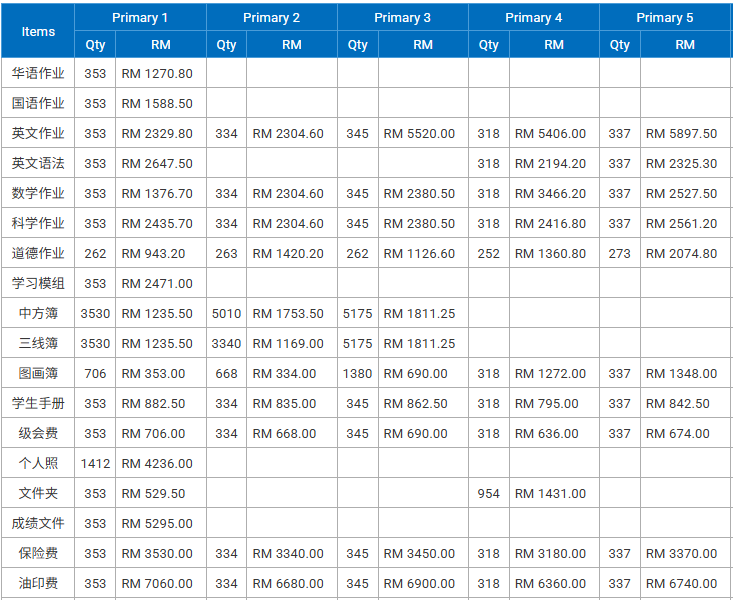Select the Primary 4 header cell
The width and height of the screenshot is (733, 600).
(x=533, y=17)
